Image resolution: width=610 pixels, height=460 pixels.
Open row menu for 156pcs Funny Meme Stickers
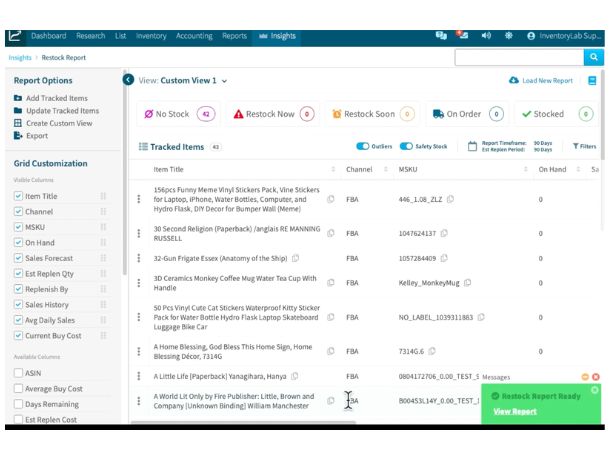[139, 199]
